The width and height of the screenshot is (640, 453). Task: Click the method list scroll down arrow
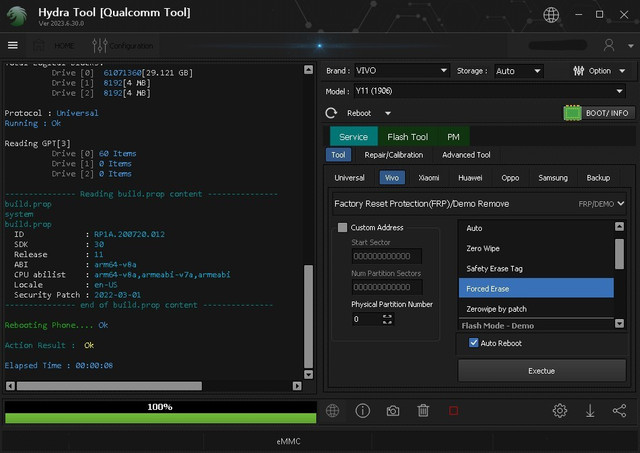[x=619, y=323]
